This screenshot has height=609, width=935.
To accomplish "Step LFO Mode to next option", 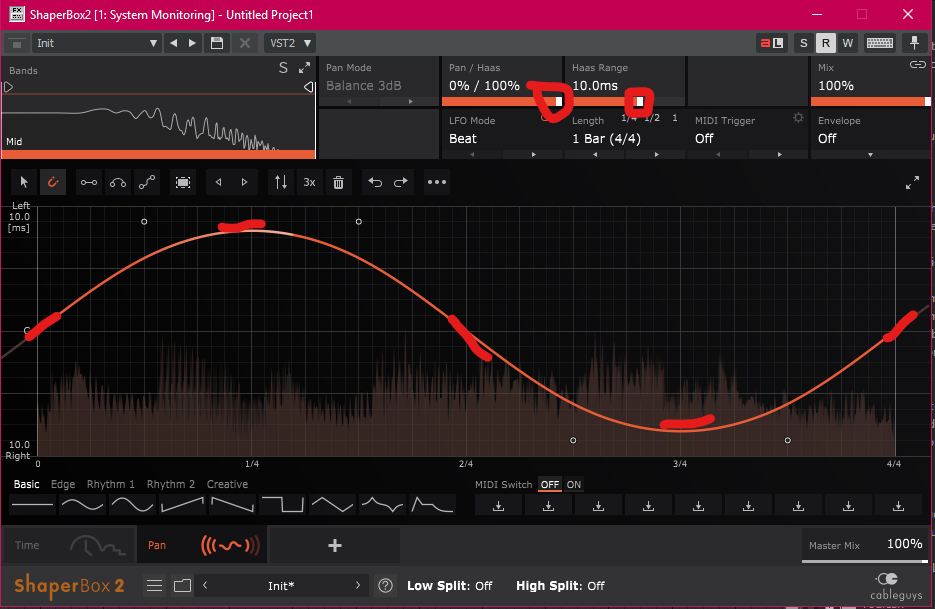I will pos(534,154).
